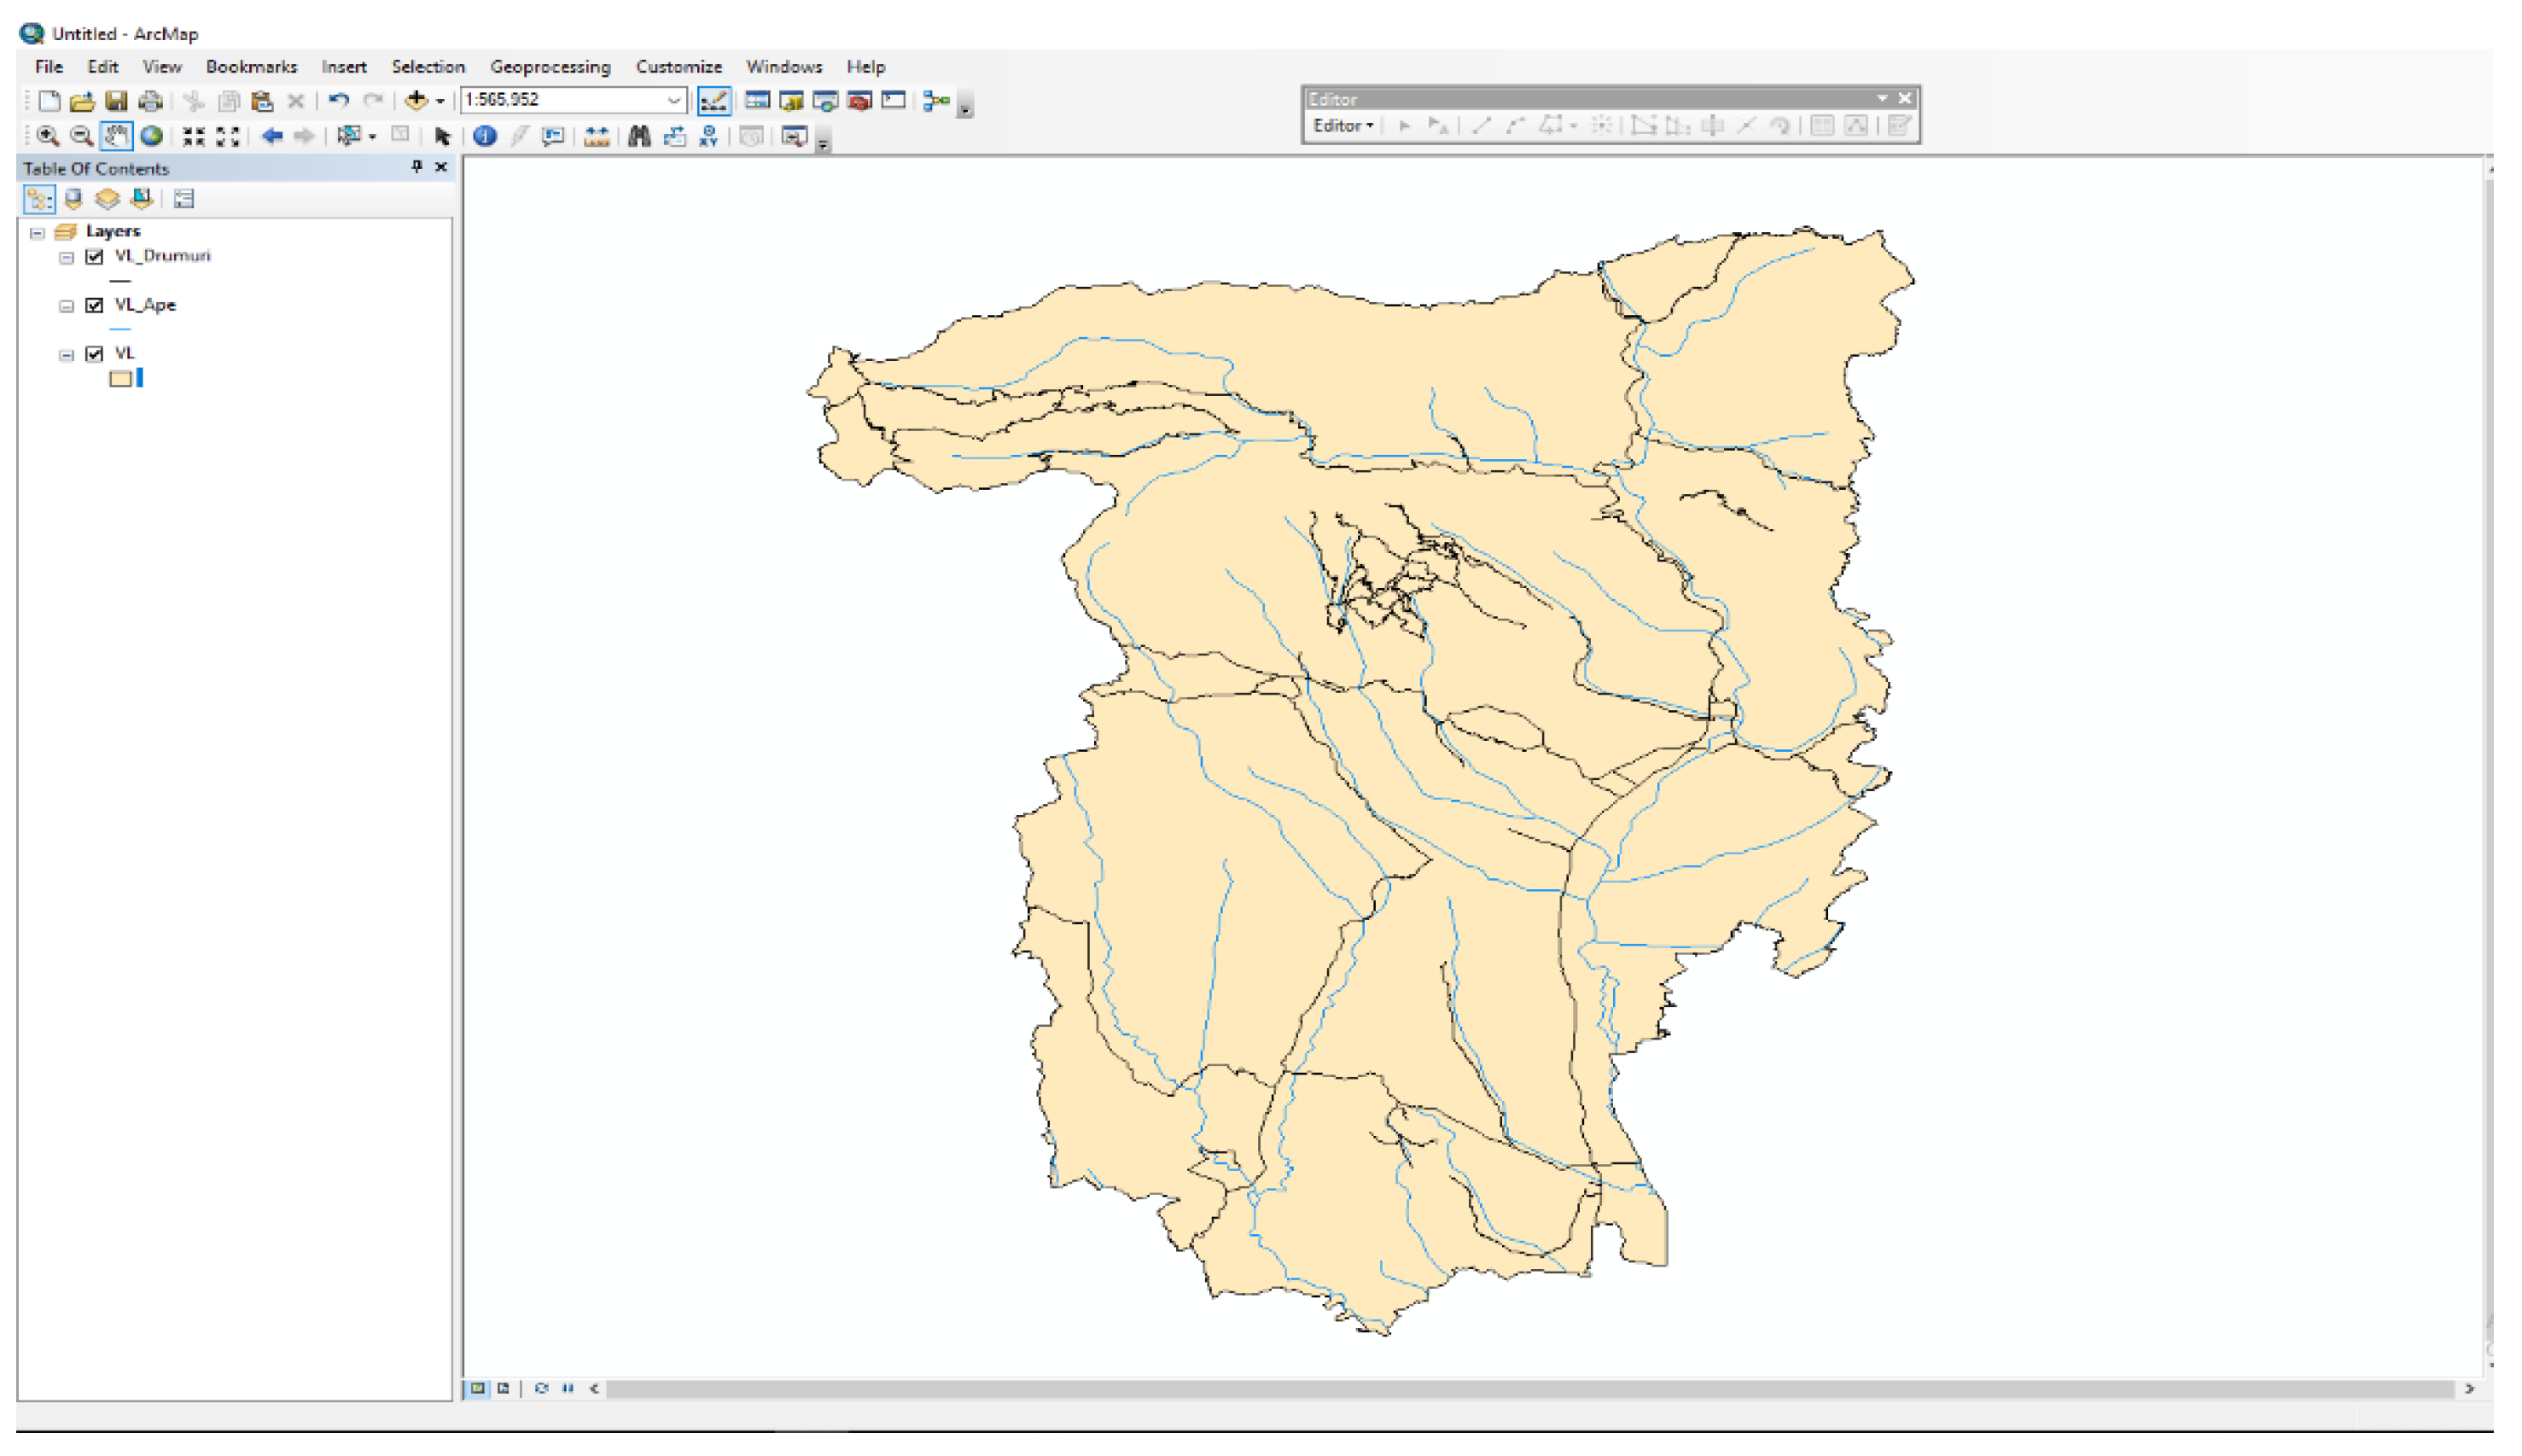2522x1456 pixels.
Task: Select the Zoom In tool
Action: coord(47,136)
